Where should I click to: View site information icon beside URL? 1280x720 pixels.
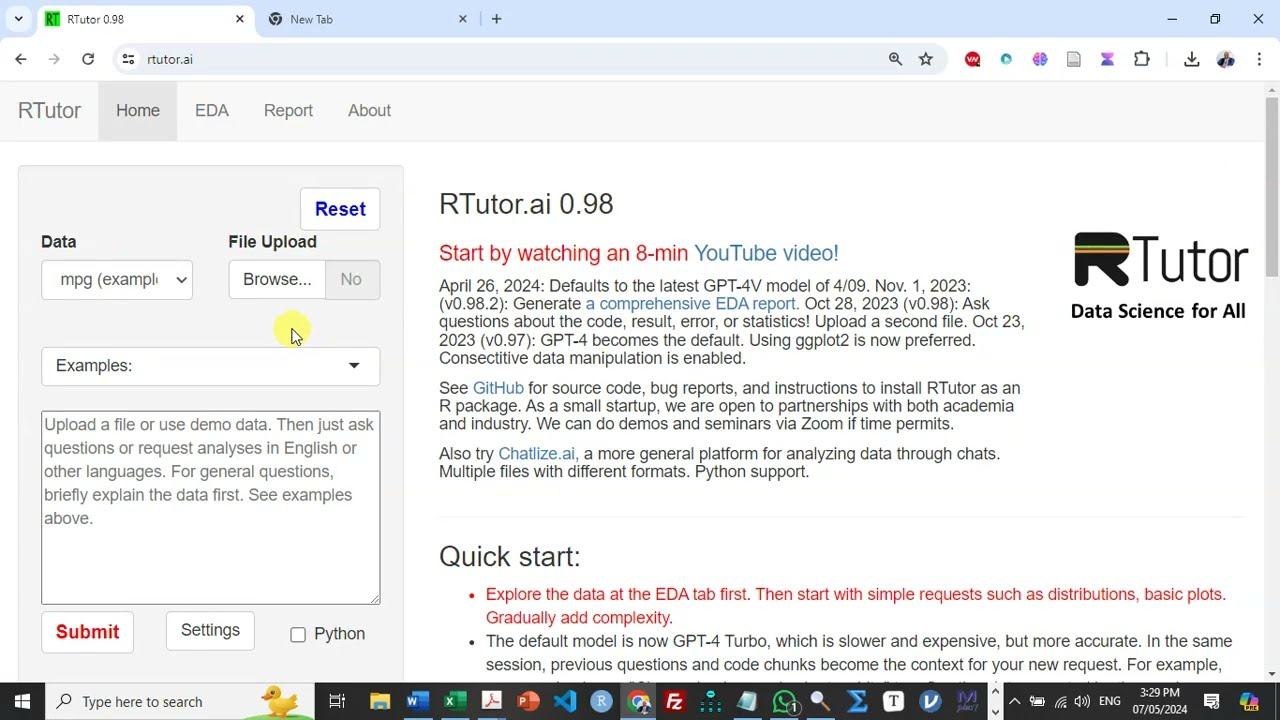click(x=128, y=59)
